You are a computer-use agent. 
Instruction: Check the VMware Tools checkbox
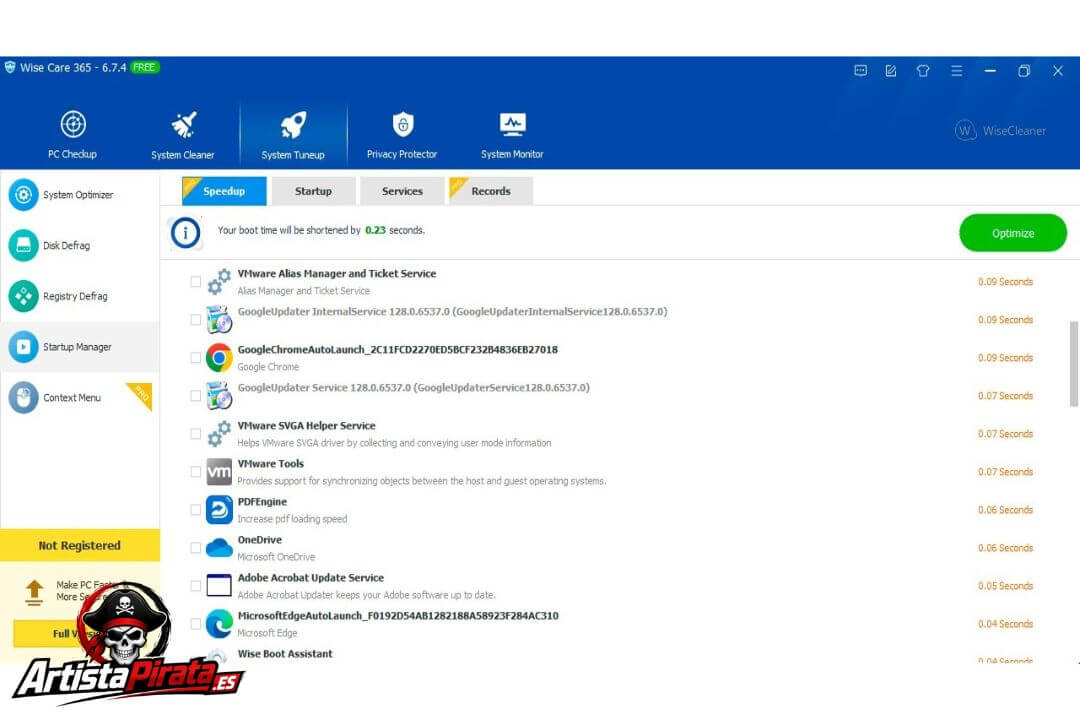pos(196,472)
